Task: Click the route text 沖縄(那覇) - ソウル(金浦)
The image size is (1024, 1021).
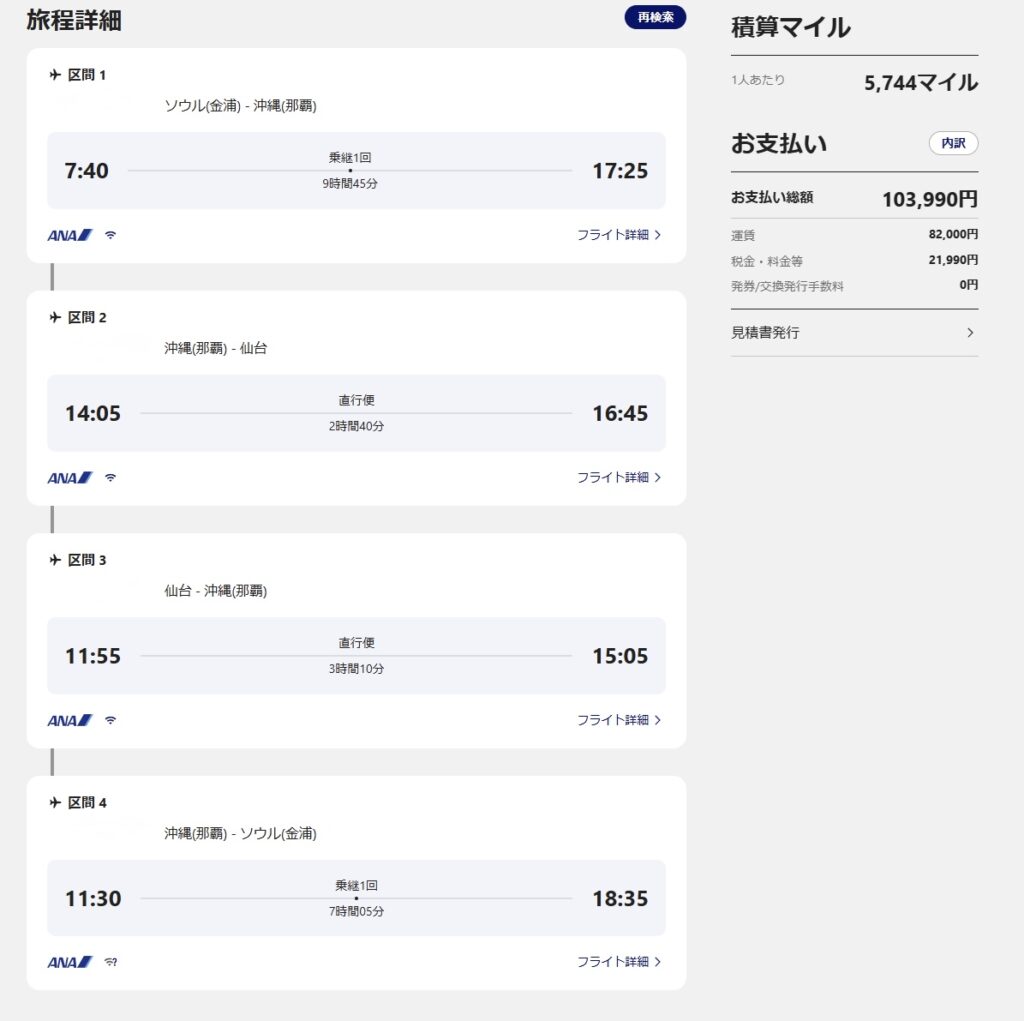Action: tap(240, 834)
